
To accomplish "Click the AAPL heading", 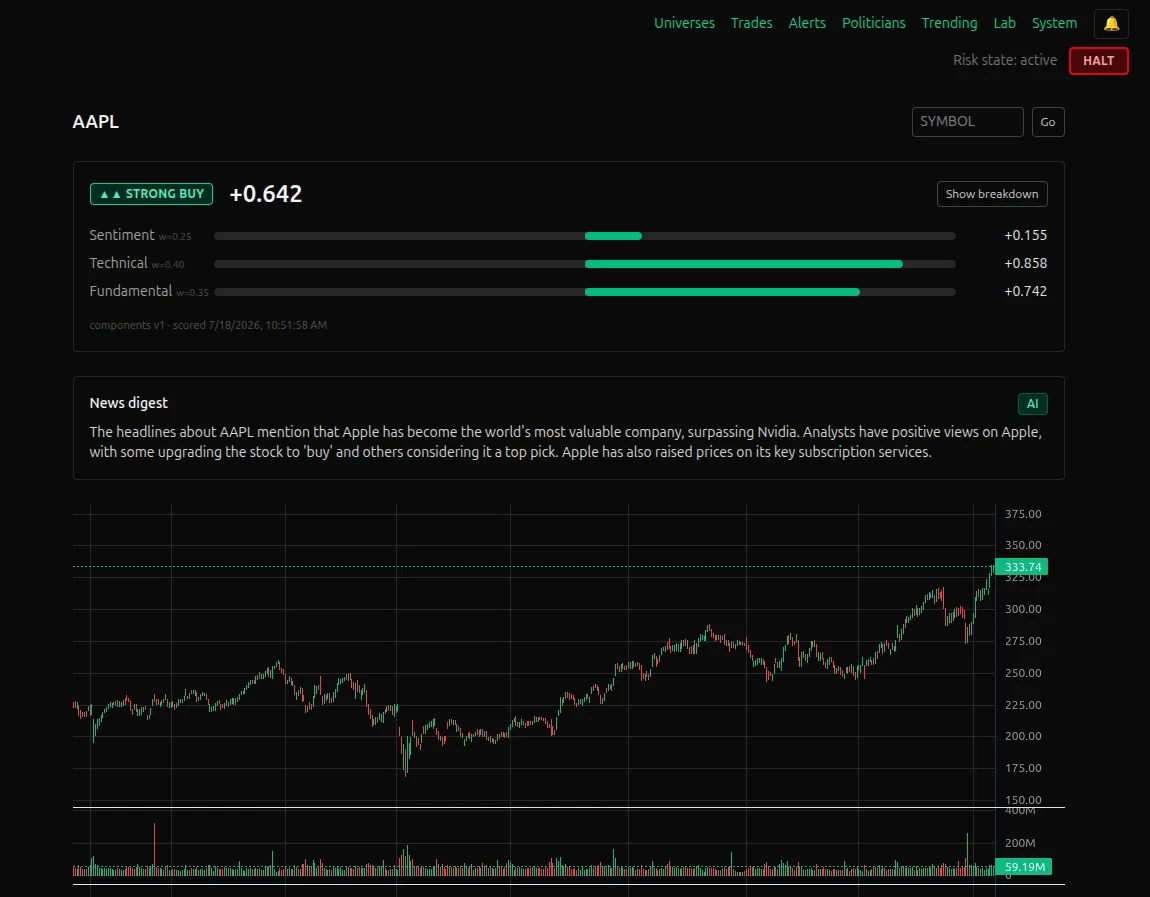I will coord(95,122).
